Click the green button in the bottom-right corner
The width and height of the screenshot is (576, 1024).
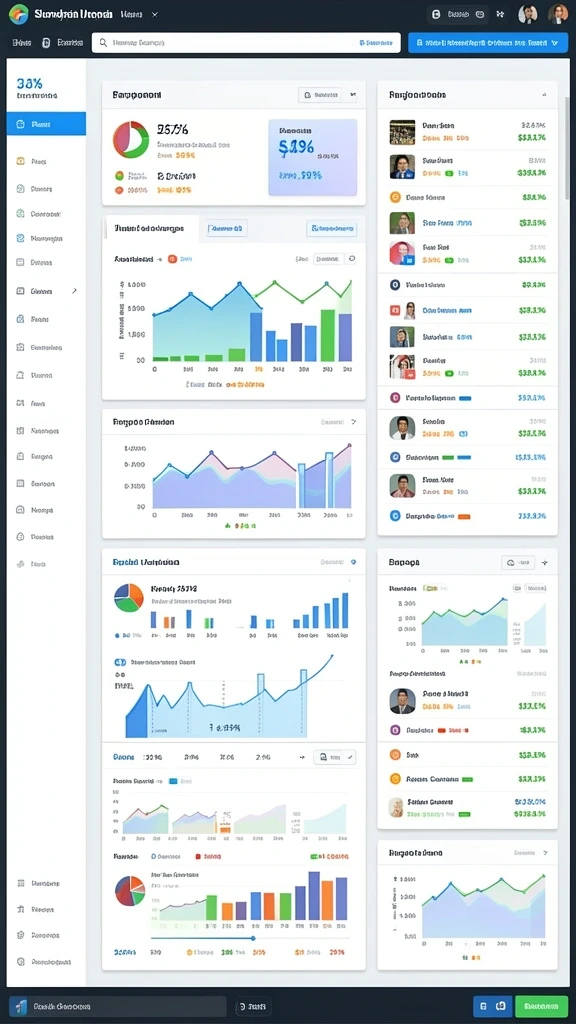click(541, 1006)
